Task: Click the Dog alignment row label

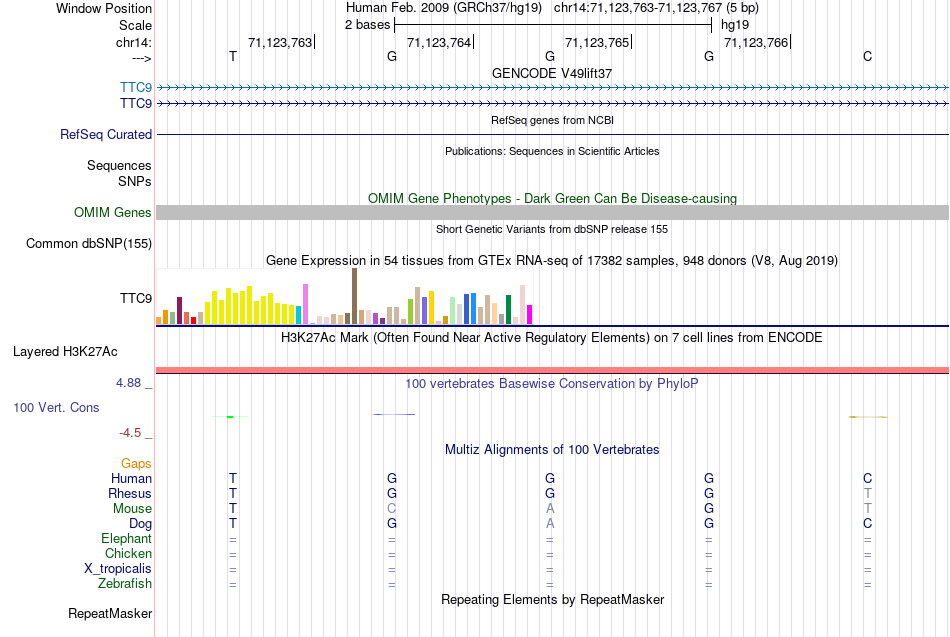Action: click(x=140, y=524)
